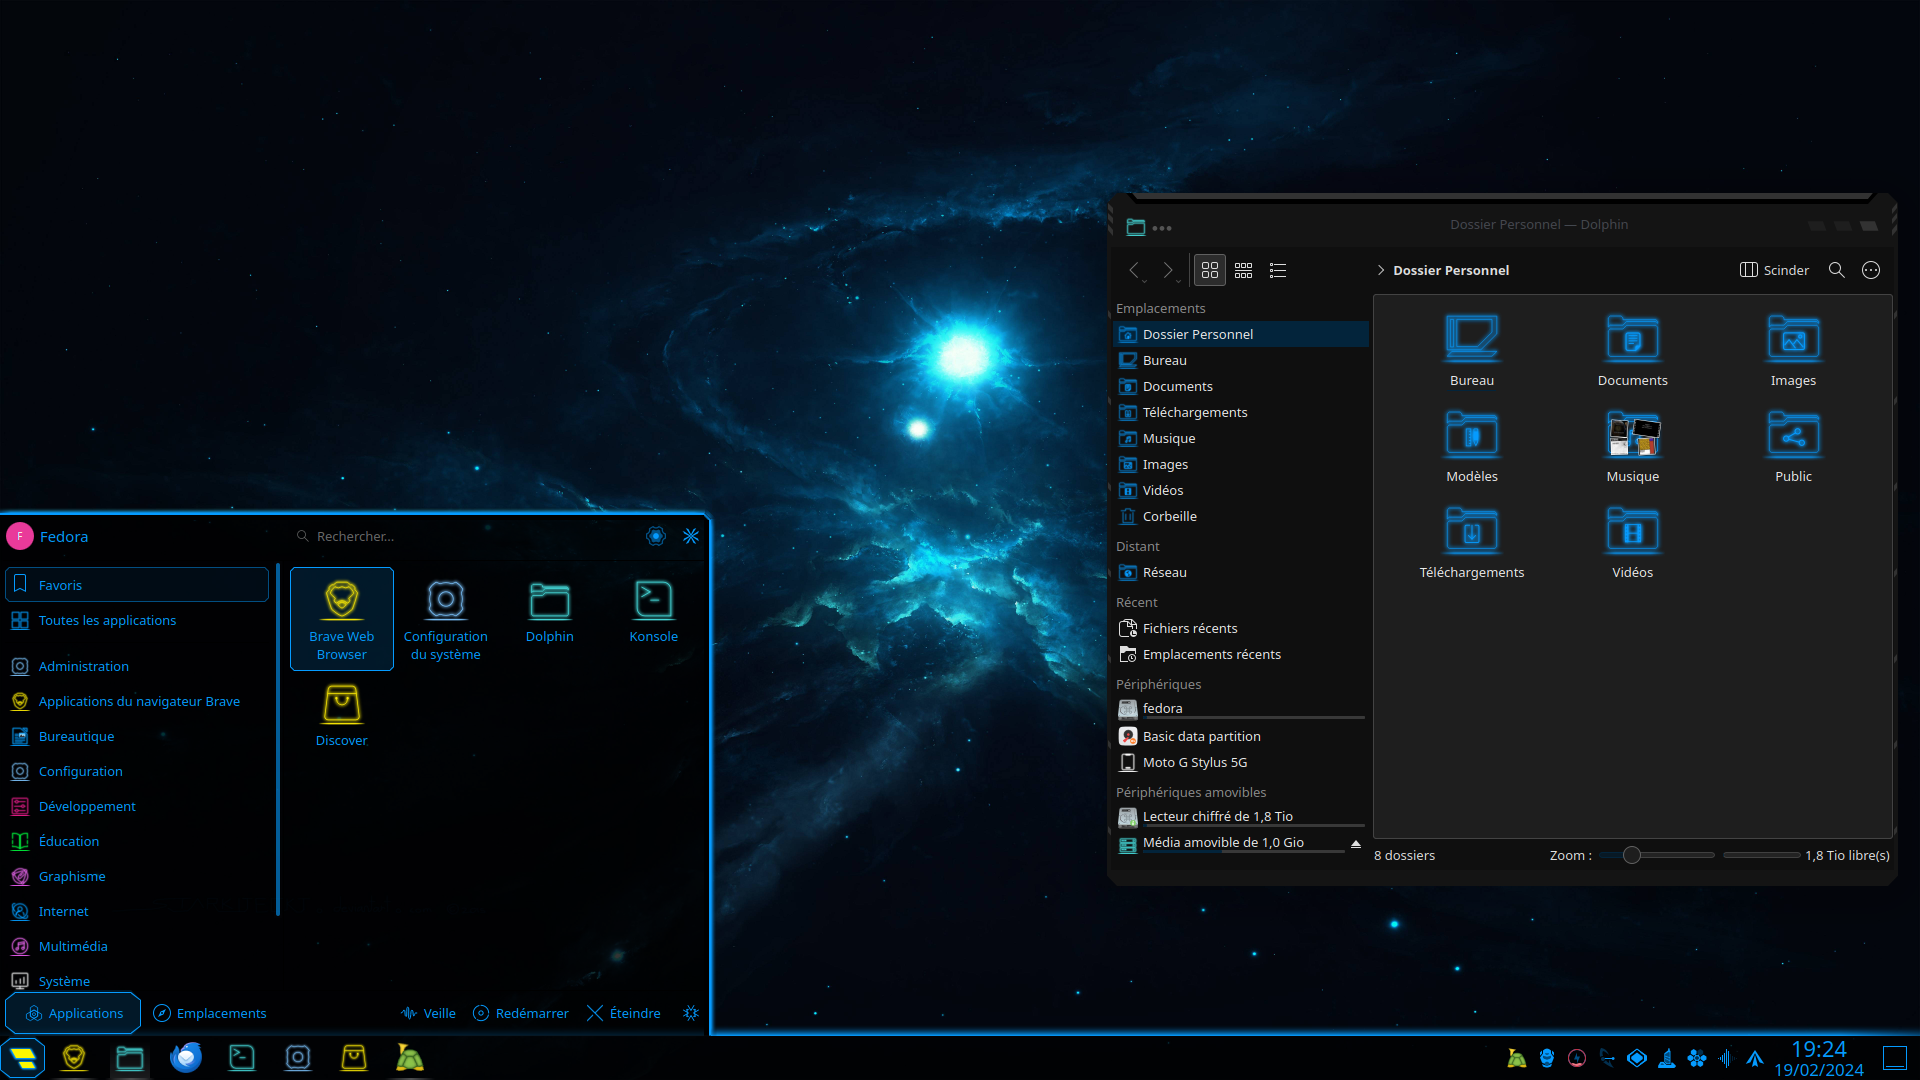Open Brave Web Browser from favorites
Image resolution: width=1920 pixels, height=1080 pixels.
click(341, 618)
